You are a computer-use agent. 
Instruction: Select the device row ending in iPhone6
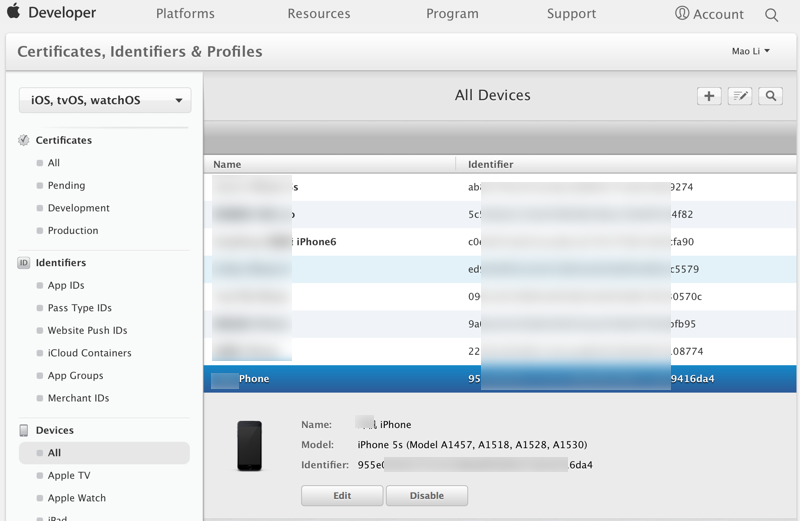point(500,242)
